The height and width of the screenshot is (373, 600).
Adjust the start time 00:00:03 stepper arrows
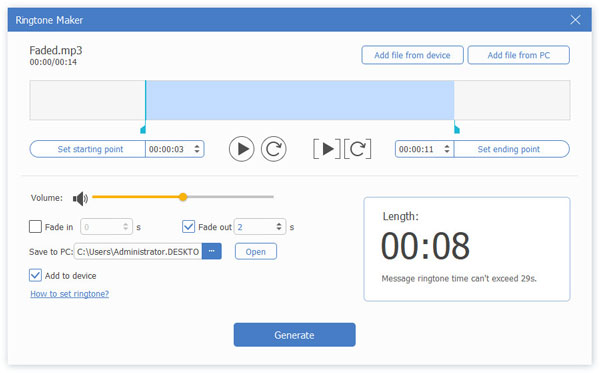(x=197, y=149)
